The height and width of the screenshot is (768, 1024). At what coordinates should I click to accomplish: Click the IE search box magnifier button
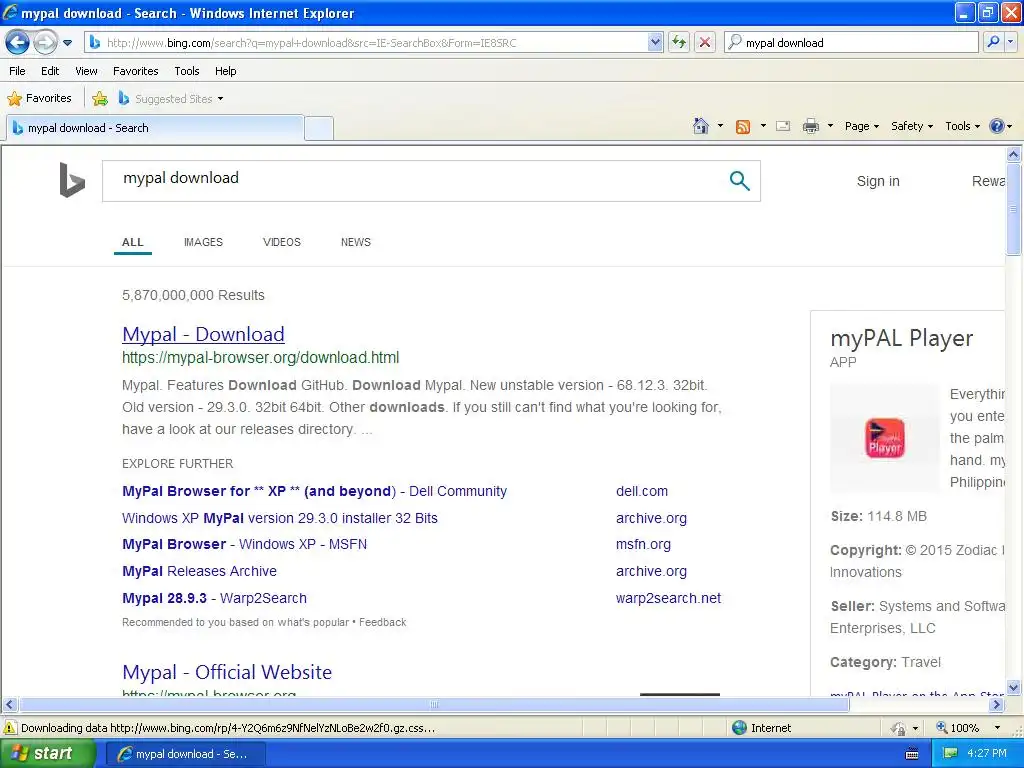993,42
